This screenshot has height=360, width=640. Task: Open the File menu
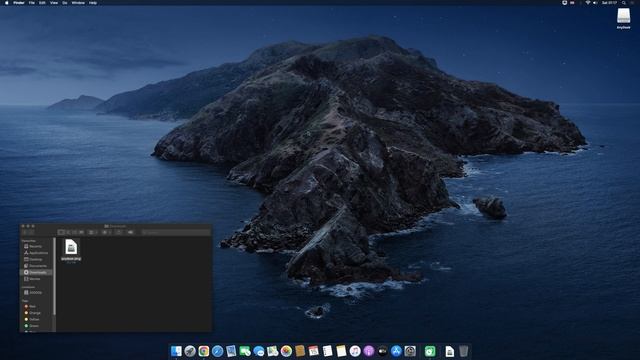click(x=31, y=2)
